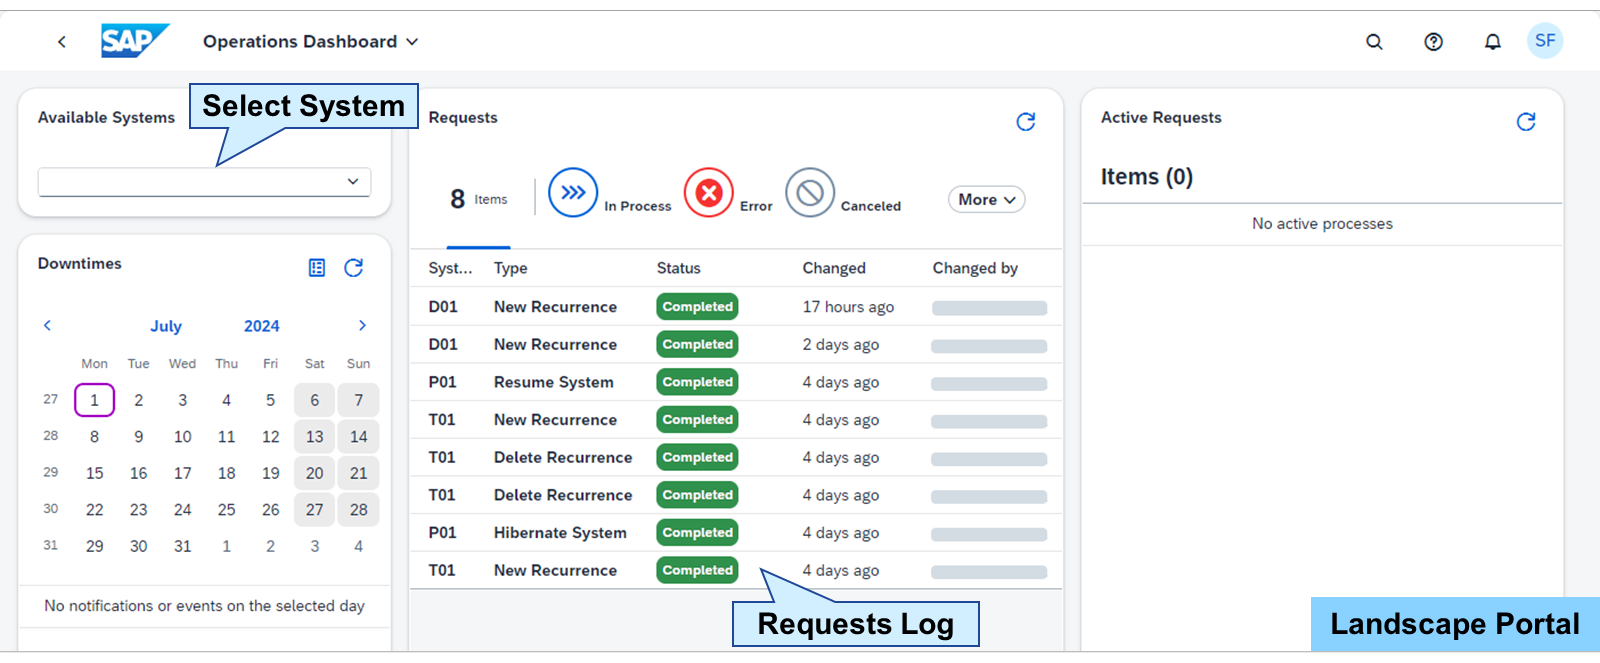The height and width of the screenshot is (663, 1600).
Task: Click 'No active processes' message
Action: coord(1322,224)
